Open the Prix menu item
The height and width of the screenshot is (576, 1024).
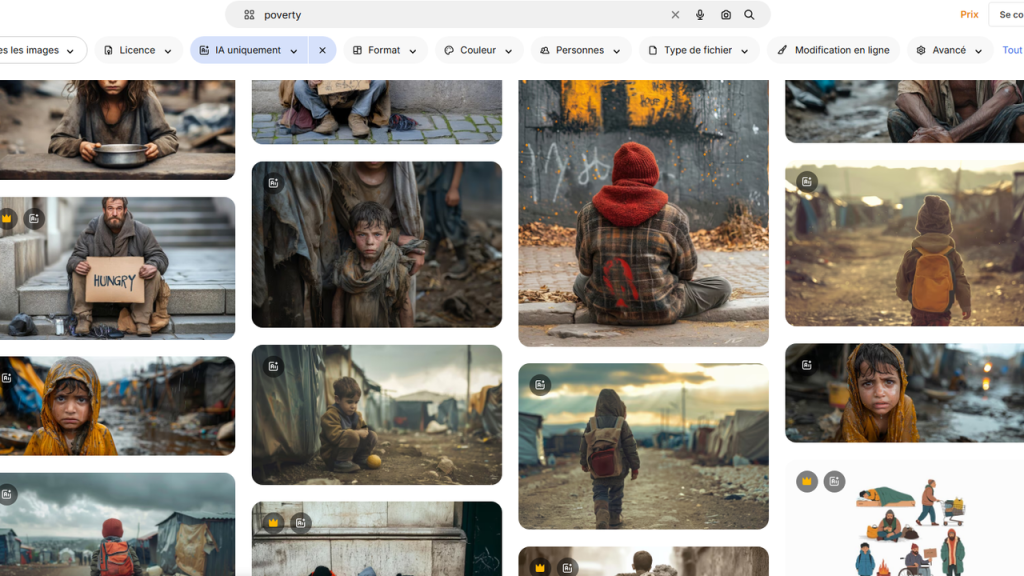click(968, 14)
